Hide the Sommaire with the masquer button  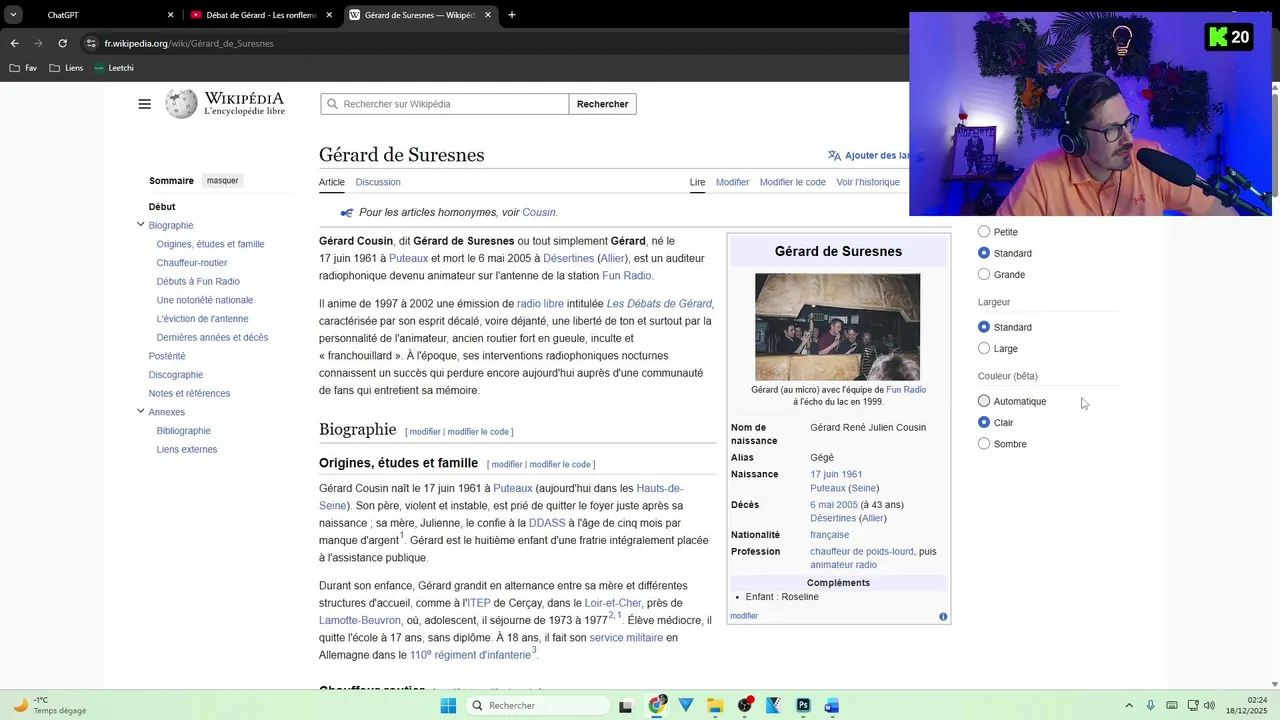(x=222, y=181)
